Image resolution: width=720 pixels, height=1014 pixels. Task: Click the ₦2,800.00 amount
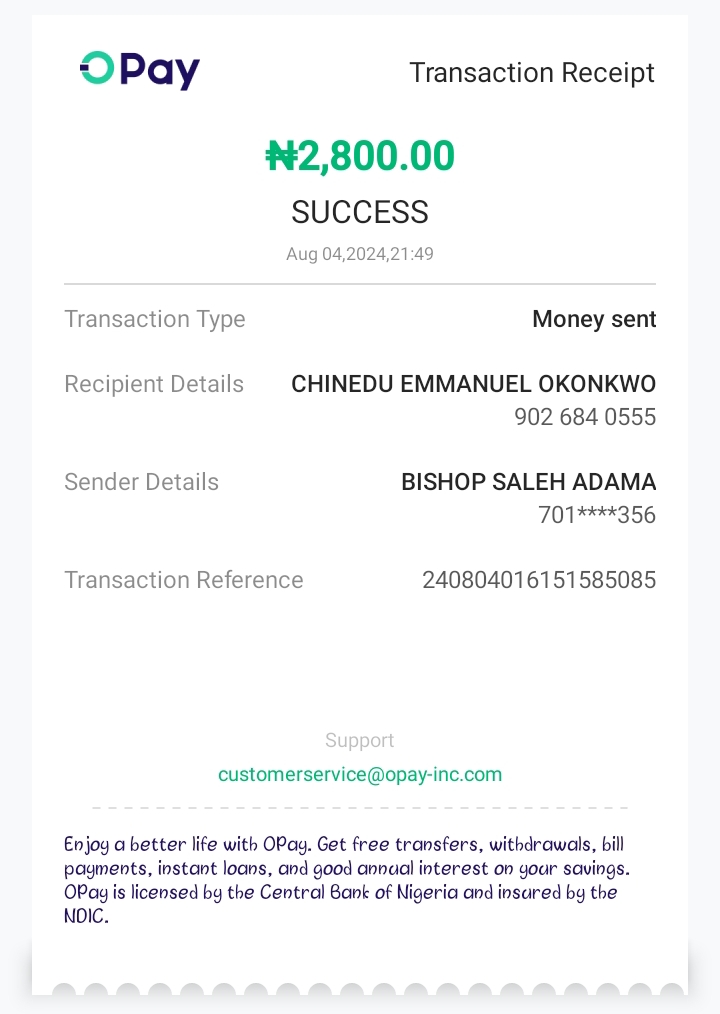[x=360, y=156]
